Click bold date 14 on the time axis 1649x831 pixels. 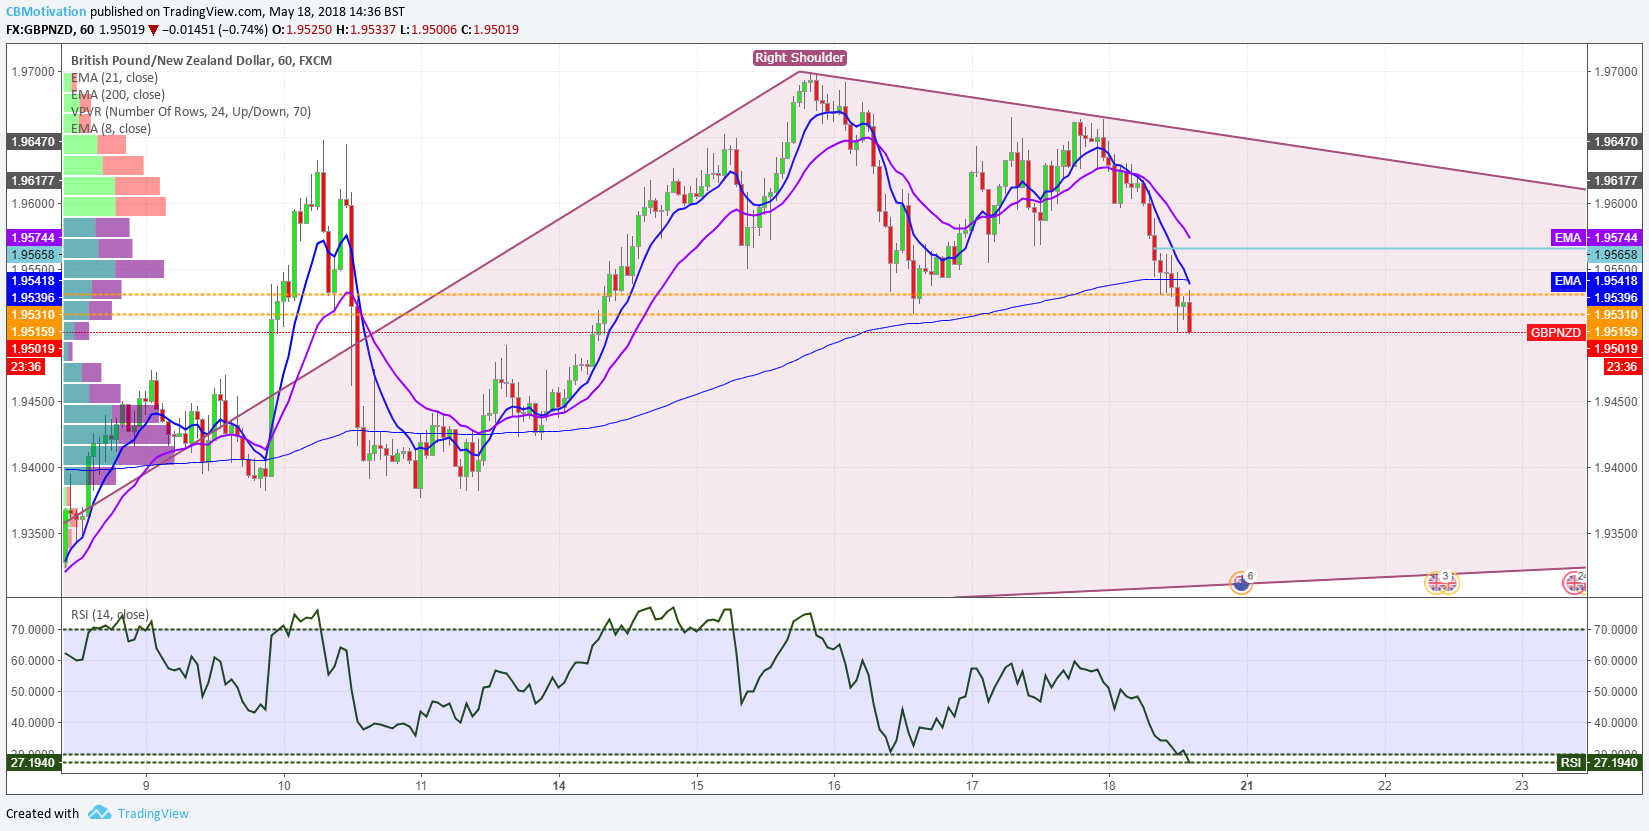pos(559,785)
